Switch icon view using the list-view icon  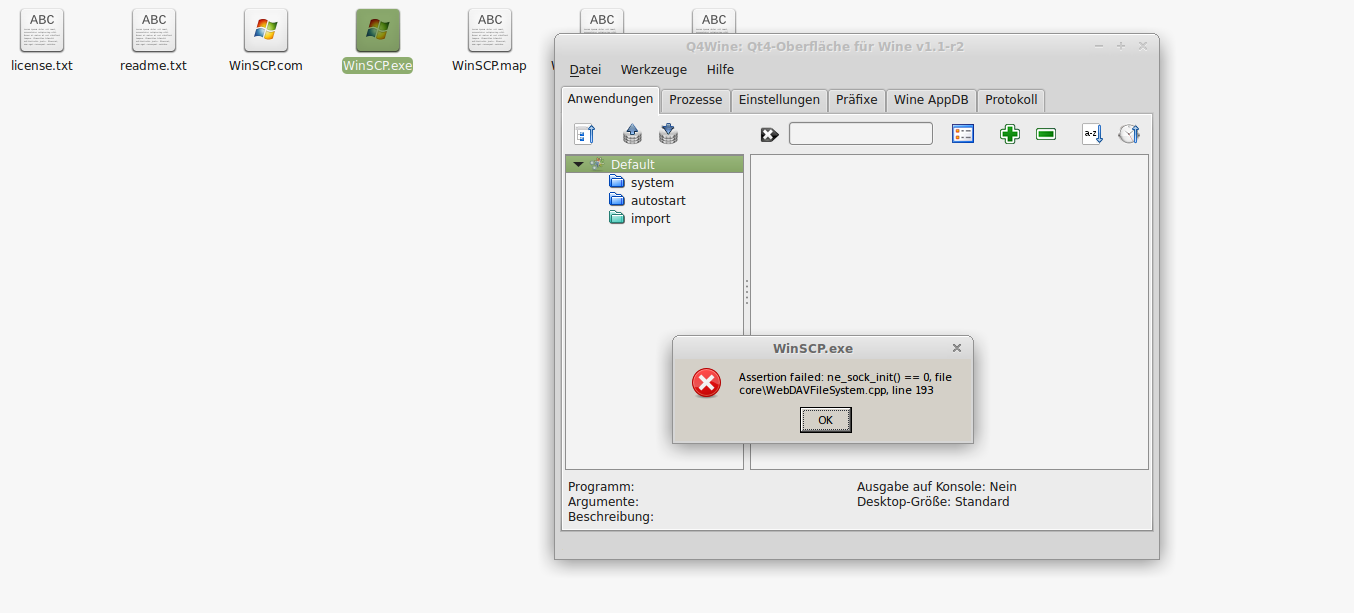962,134
